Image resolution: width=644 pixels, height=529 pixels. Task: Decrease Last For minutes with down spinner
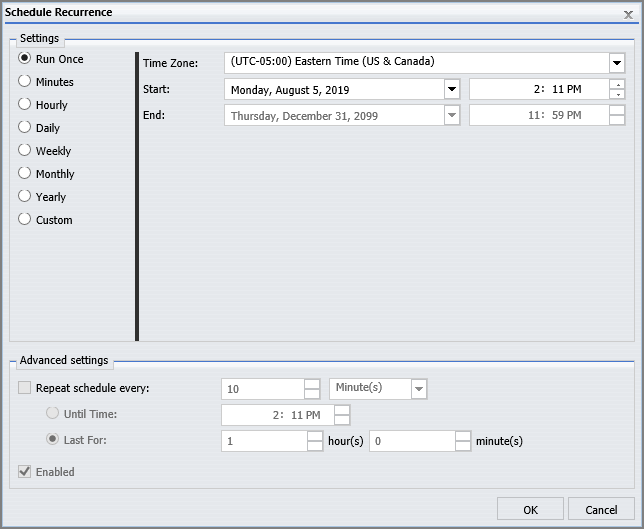(463, 446)
